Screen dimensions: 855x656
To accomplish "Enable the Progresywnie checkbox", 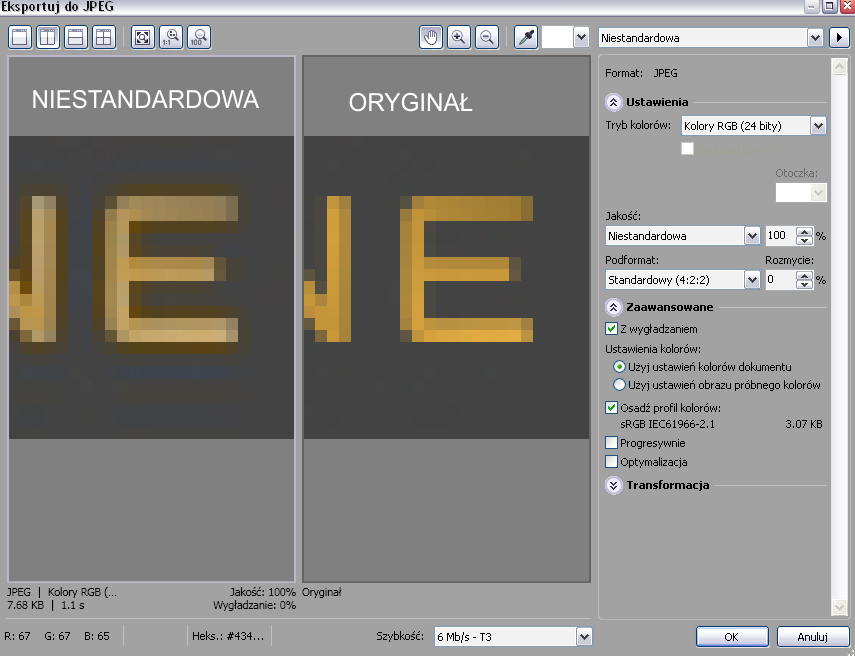I will pyautogui.click(x=613, y=443).
